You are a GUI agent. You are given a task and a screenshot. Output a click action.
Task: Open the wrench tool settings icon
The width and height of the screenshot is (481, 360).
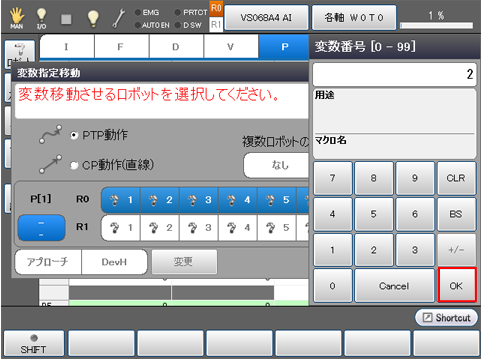click(118, 18)
